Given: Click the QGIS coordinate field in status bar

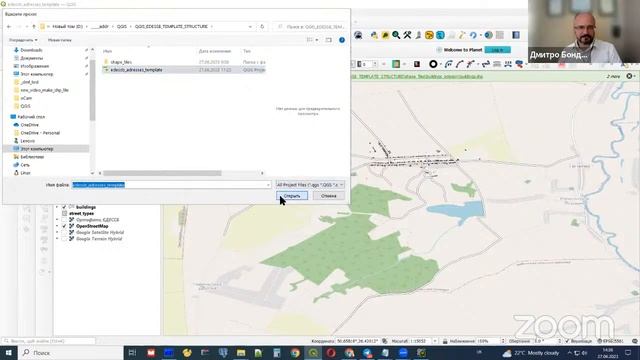Looking at the screenshot, I should pyautogui.click(x=358, y=341).
